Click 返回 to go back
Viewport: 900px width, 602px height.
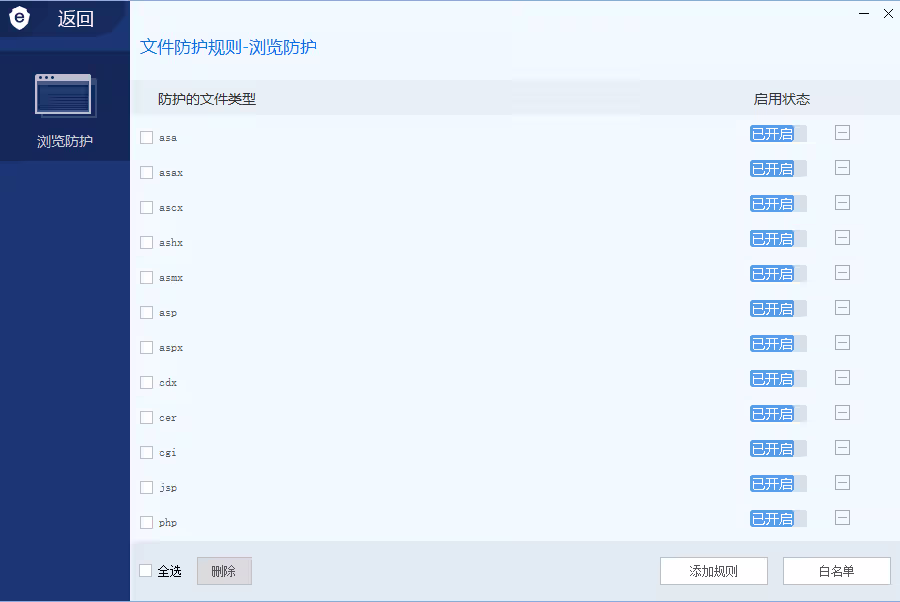pos(75,19)
